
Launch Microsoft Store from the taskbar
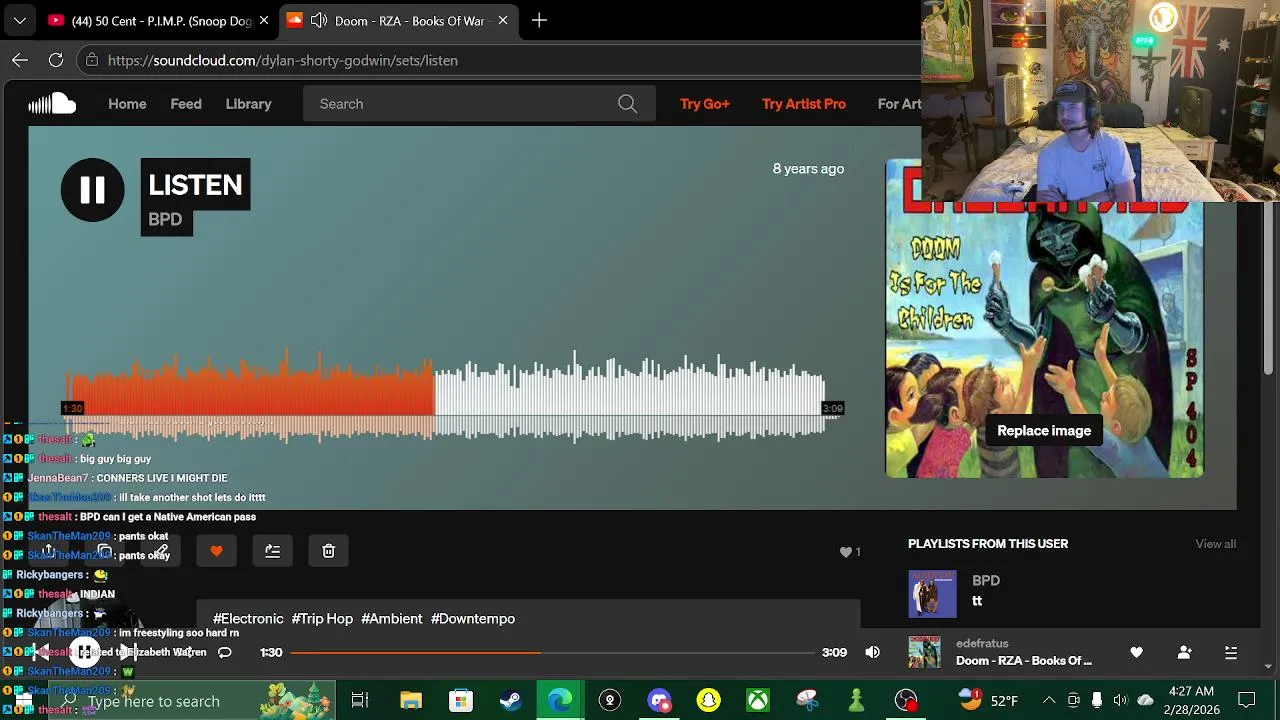click(x=460, y=701)
